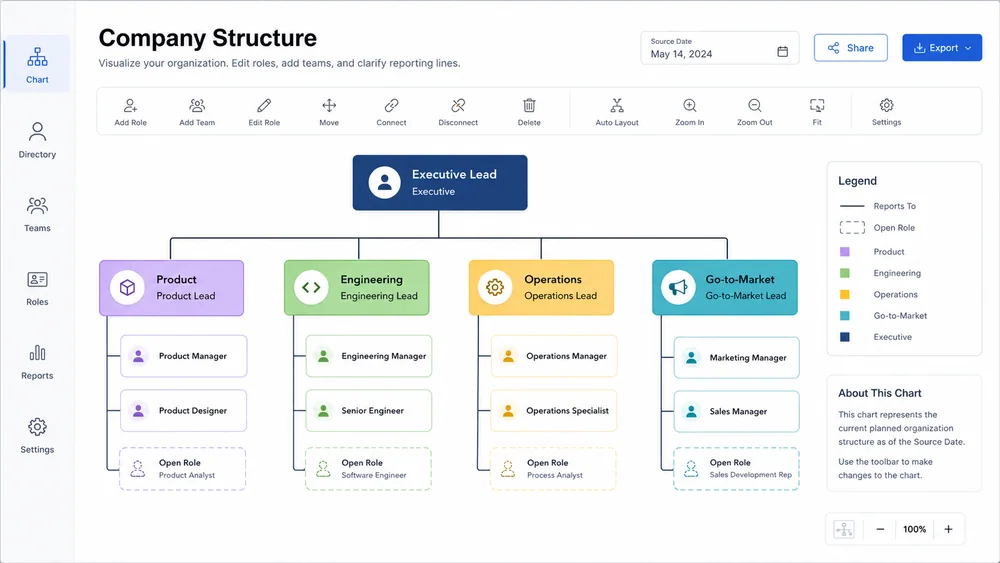Image resolution: width=1000 pixels, height=563 pixels.
Task: Click the Legend heading
Action: [857, 181]
